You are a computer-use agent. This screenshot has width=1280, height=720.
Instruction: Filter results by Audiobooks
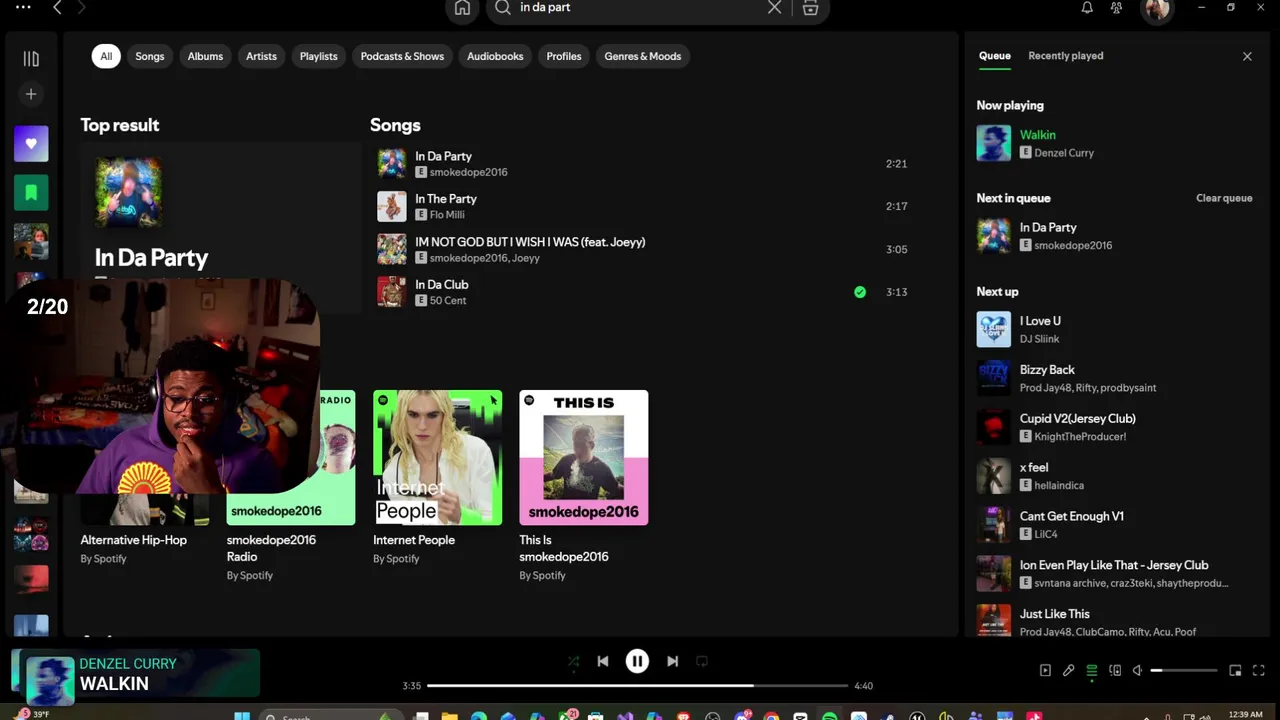pyautogui.click(x=495, y=56)
